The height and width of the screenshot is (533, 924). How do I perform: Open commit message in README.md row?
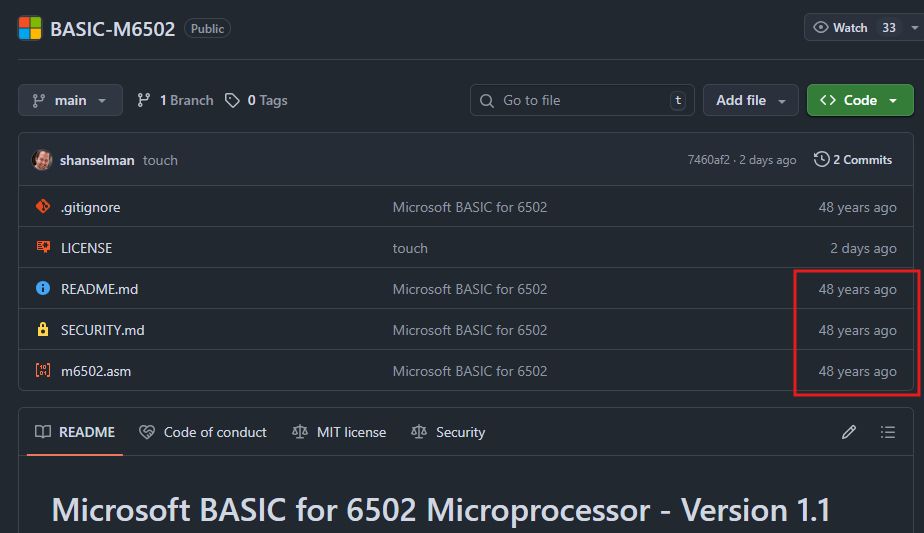click(x=470, y=289)
